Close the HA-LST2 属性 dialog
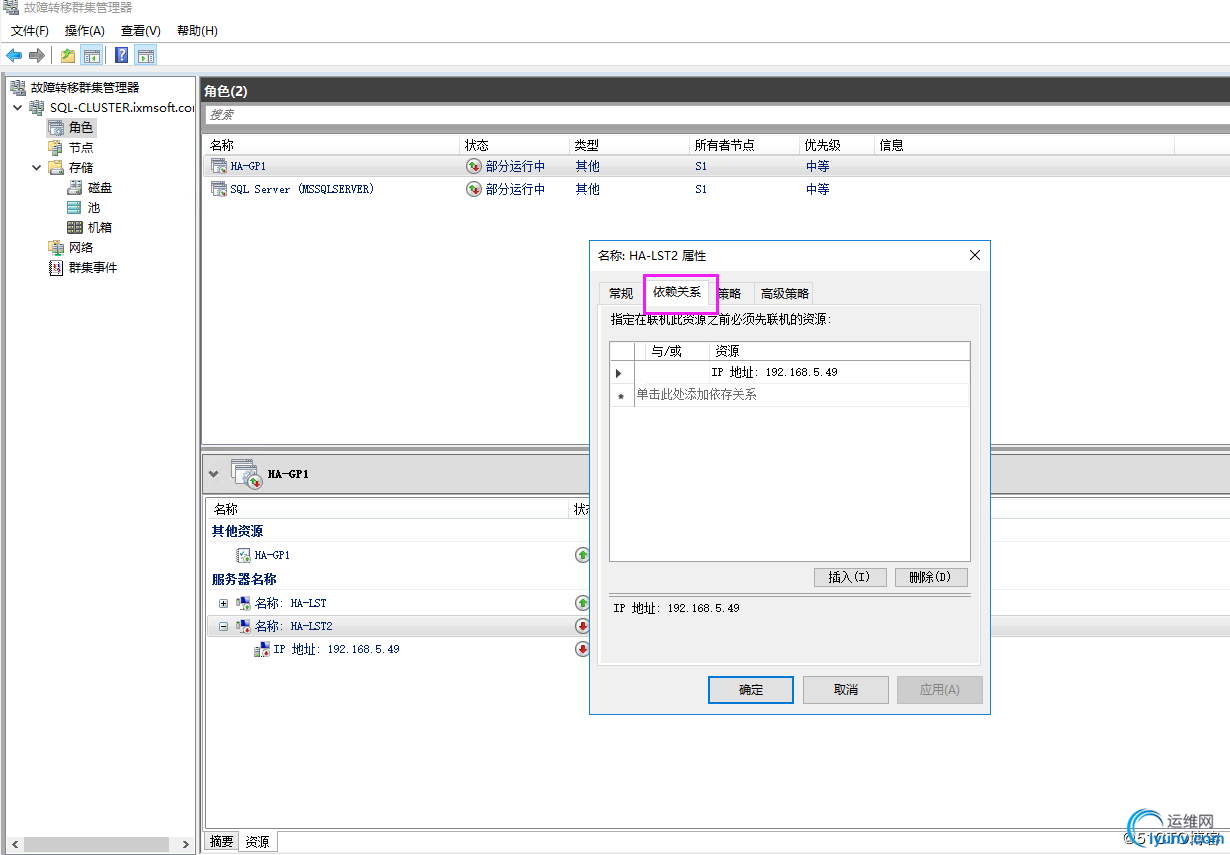Image resolution: width=1230 pixels, height=855 pixels. point(975,255)
